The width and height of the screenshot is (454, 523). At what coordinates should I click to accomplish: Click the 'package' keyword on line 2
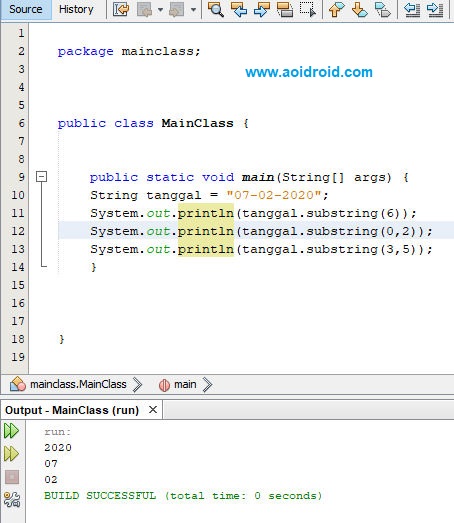(85, 51)
